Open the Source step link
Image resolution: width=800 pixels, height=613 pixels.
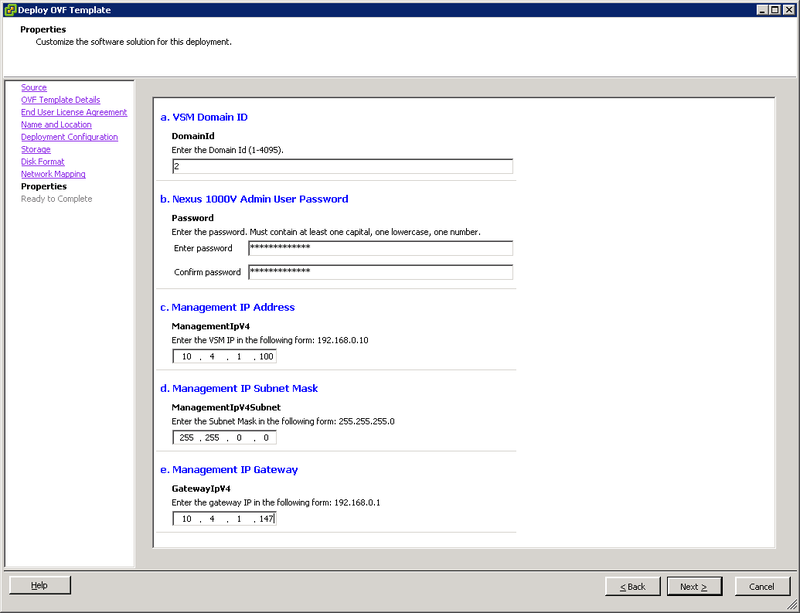[x=34, y=87]
